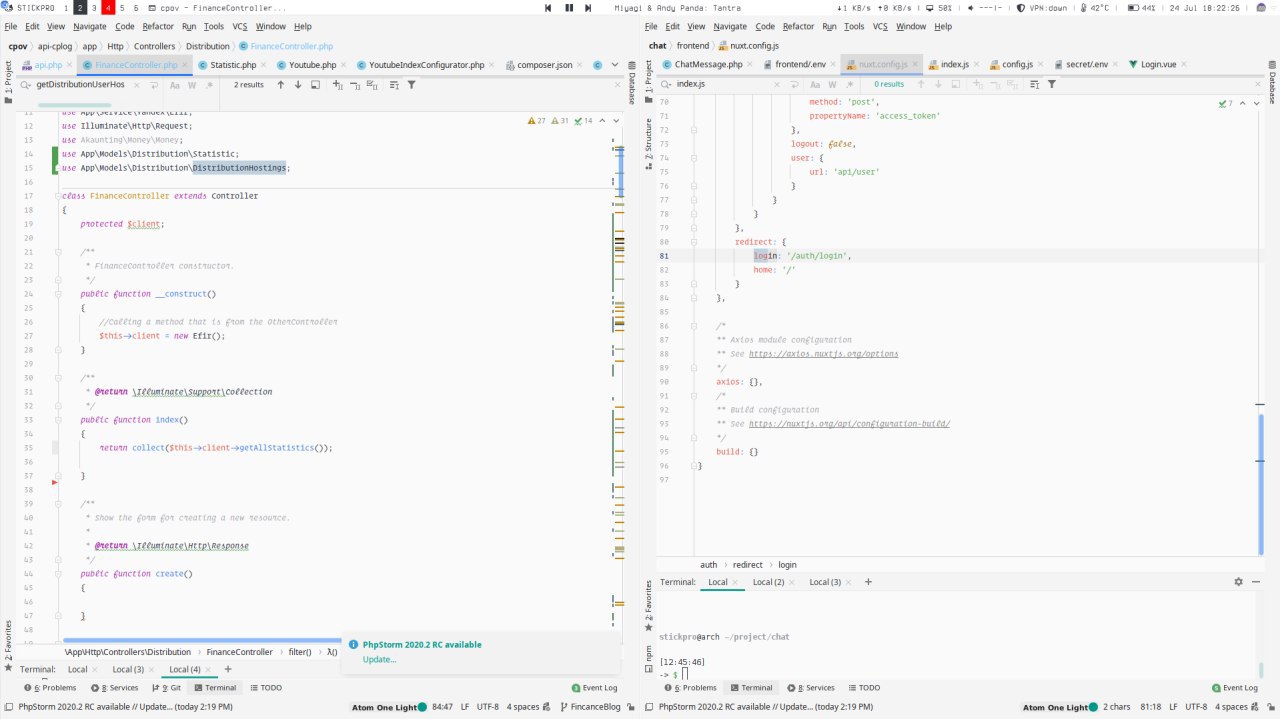Open find results in tool window, left editor
This screenshot has width=1280, height=719.
coord(315,84)
